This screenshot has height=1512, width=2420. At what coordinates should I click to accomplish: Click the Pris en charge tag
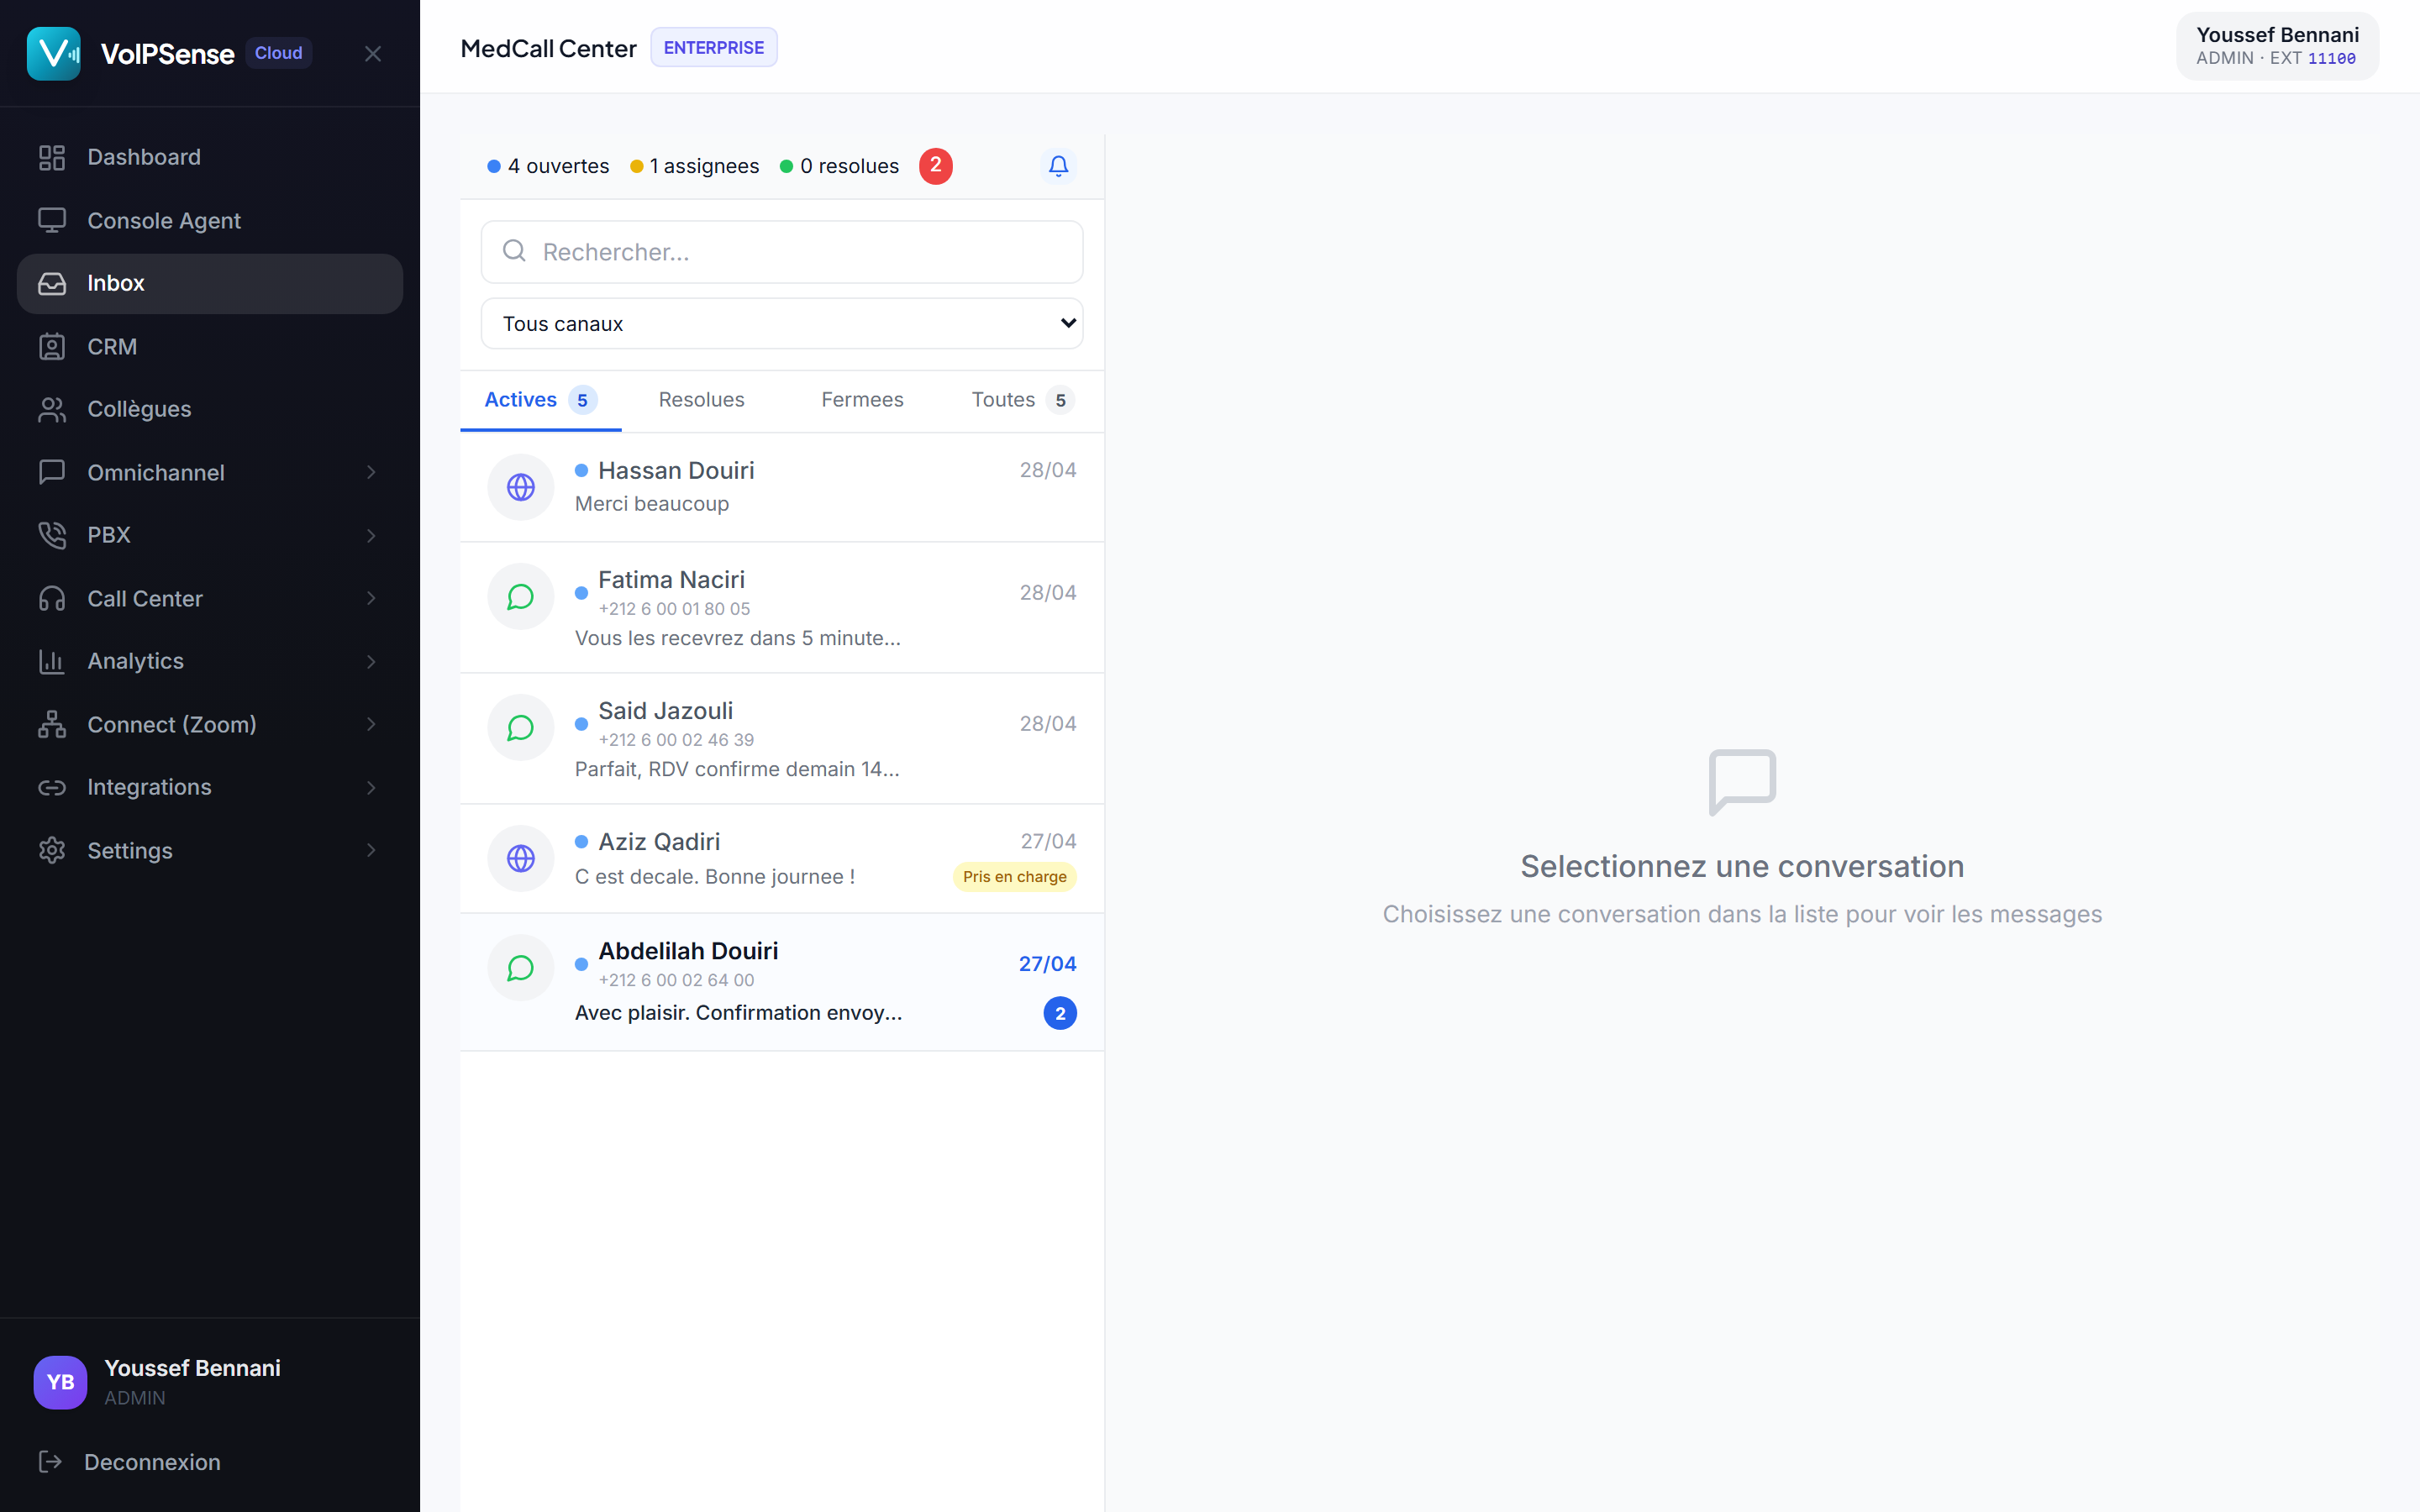click(1014, 877)
